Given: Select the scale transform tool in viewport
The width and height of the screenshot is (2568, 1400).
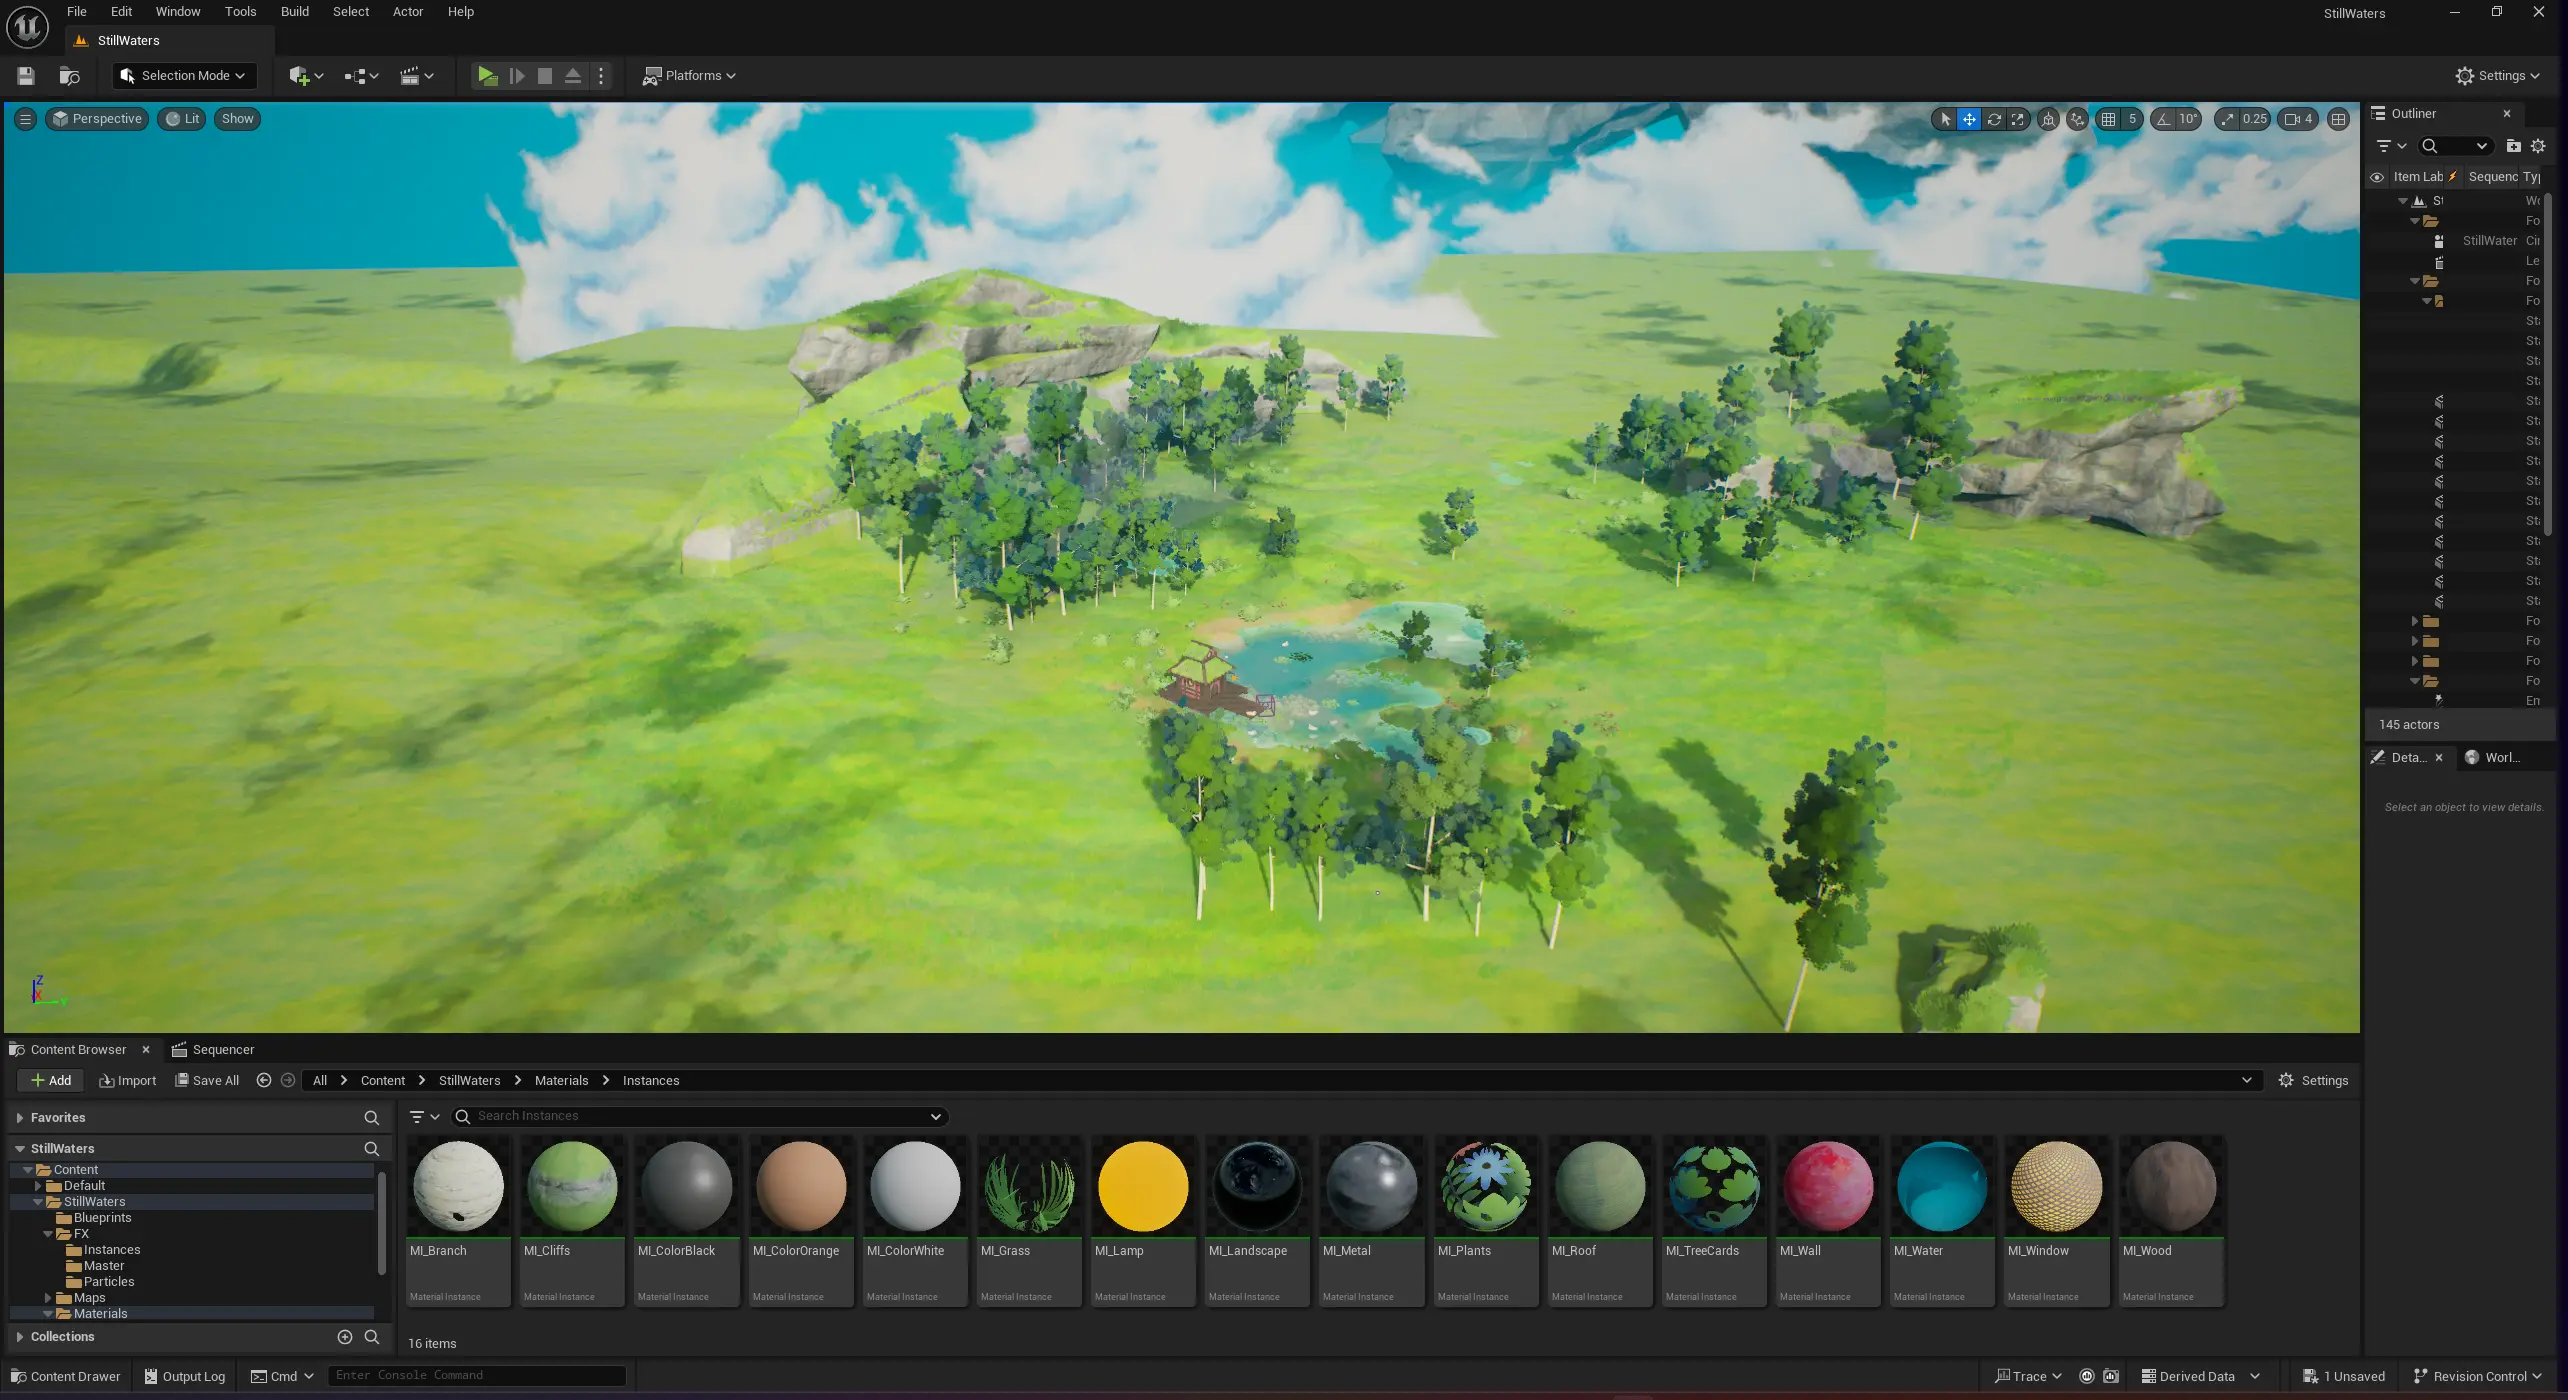Looking at the screenshot, I should click(x=2017, y=119).
